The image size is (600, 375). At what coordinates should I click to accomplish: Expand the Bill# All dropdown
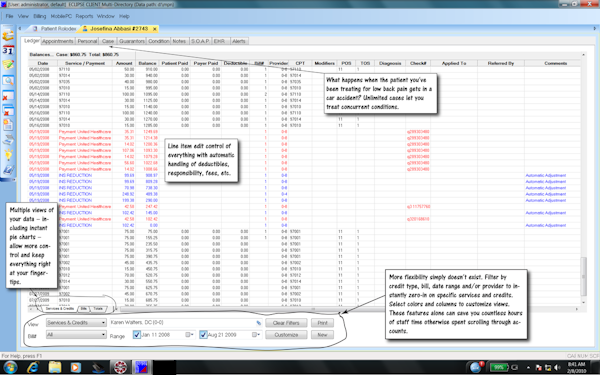pyautogui.click(x=103, y=335)
